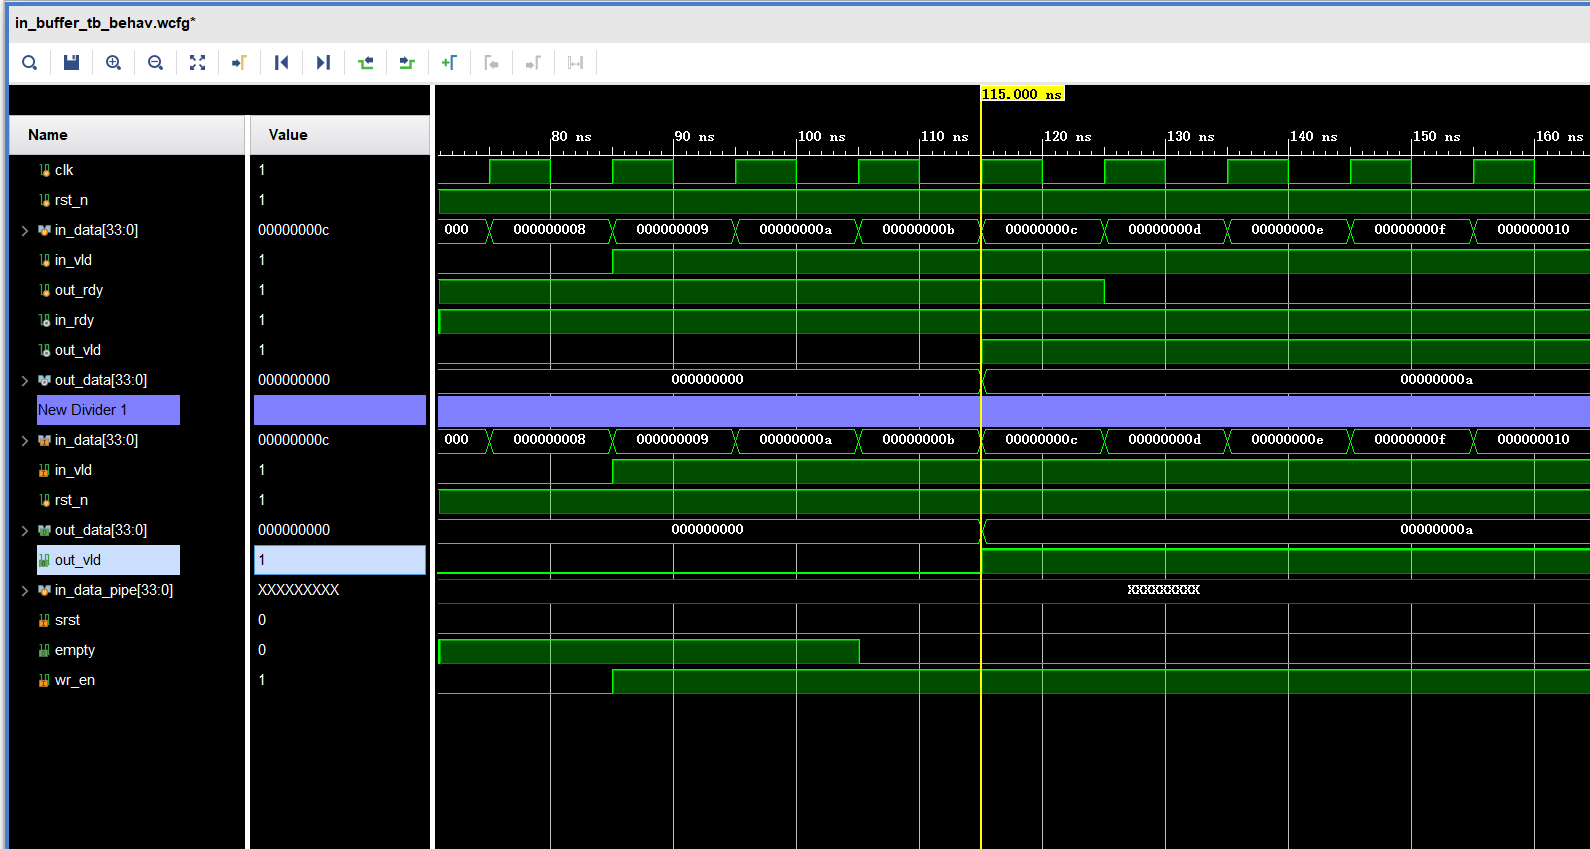Click the go to cursor icon

click(239, 63)
